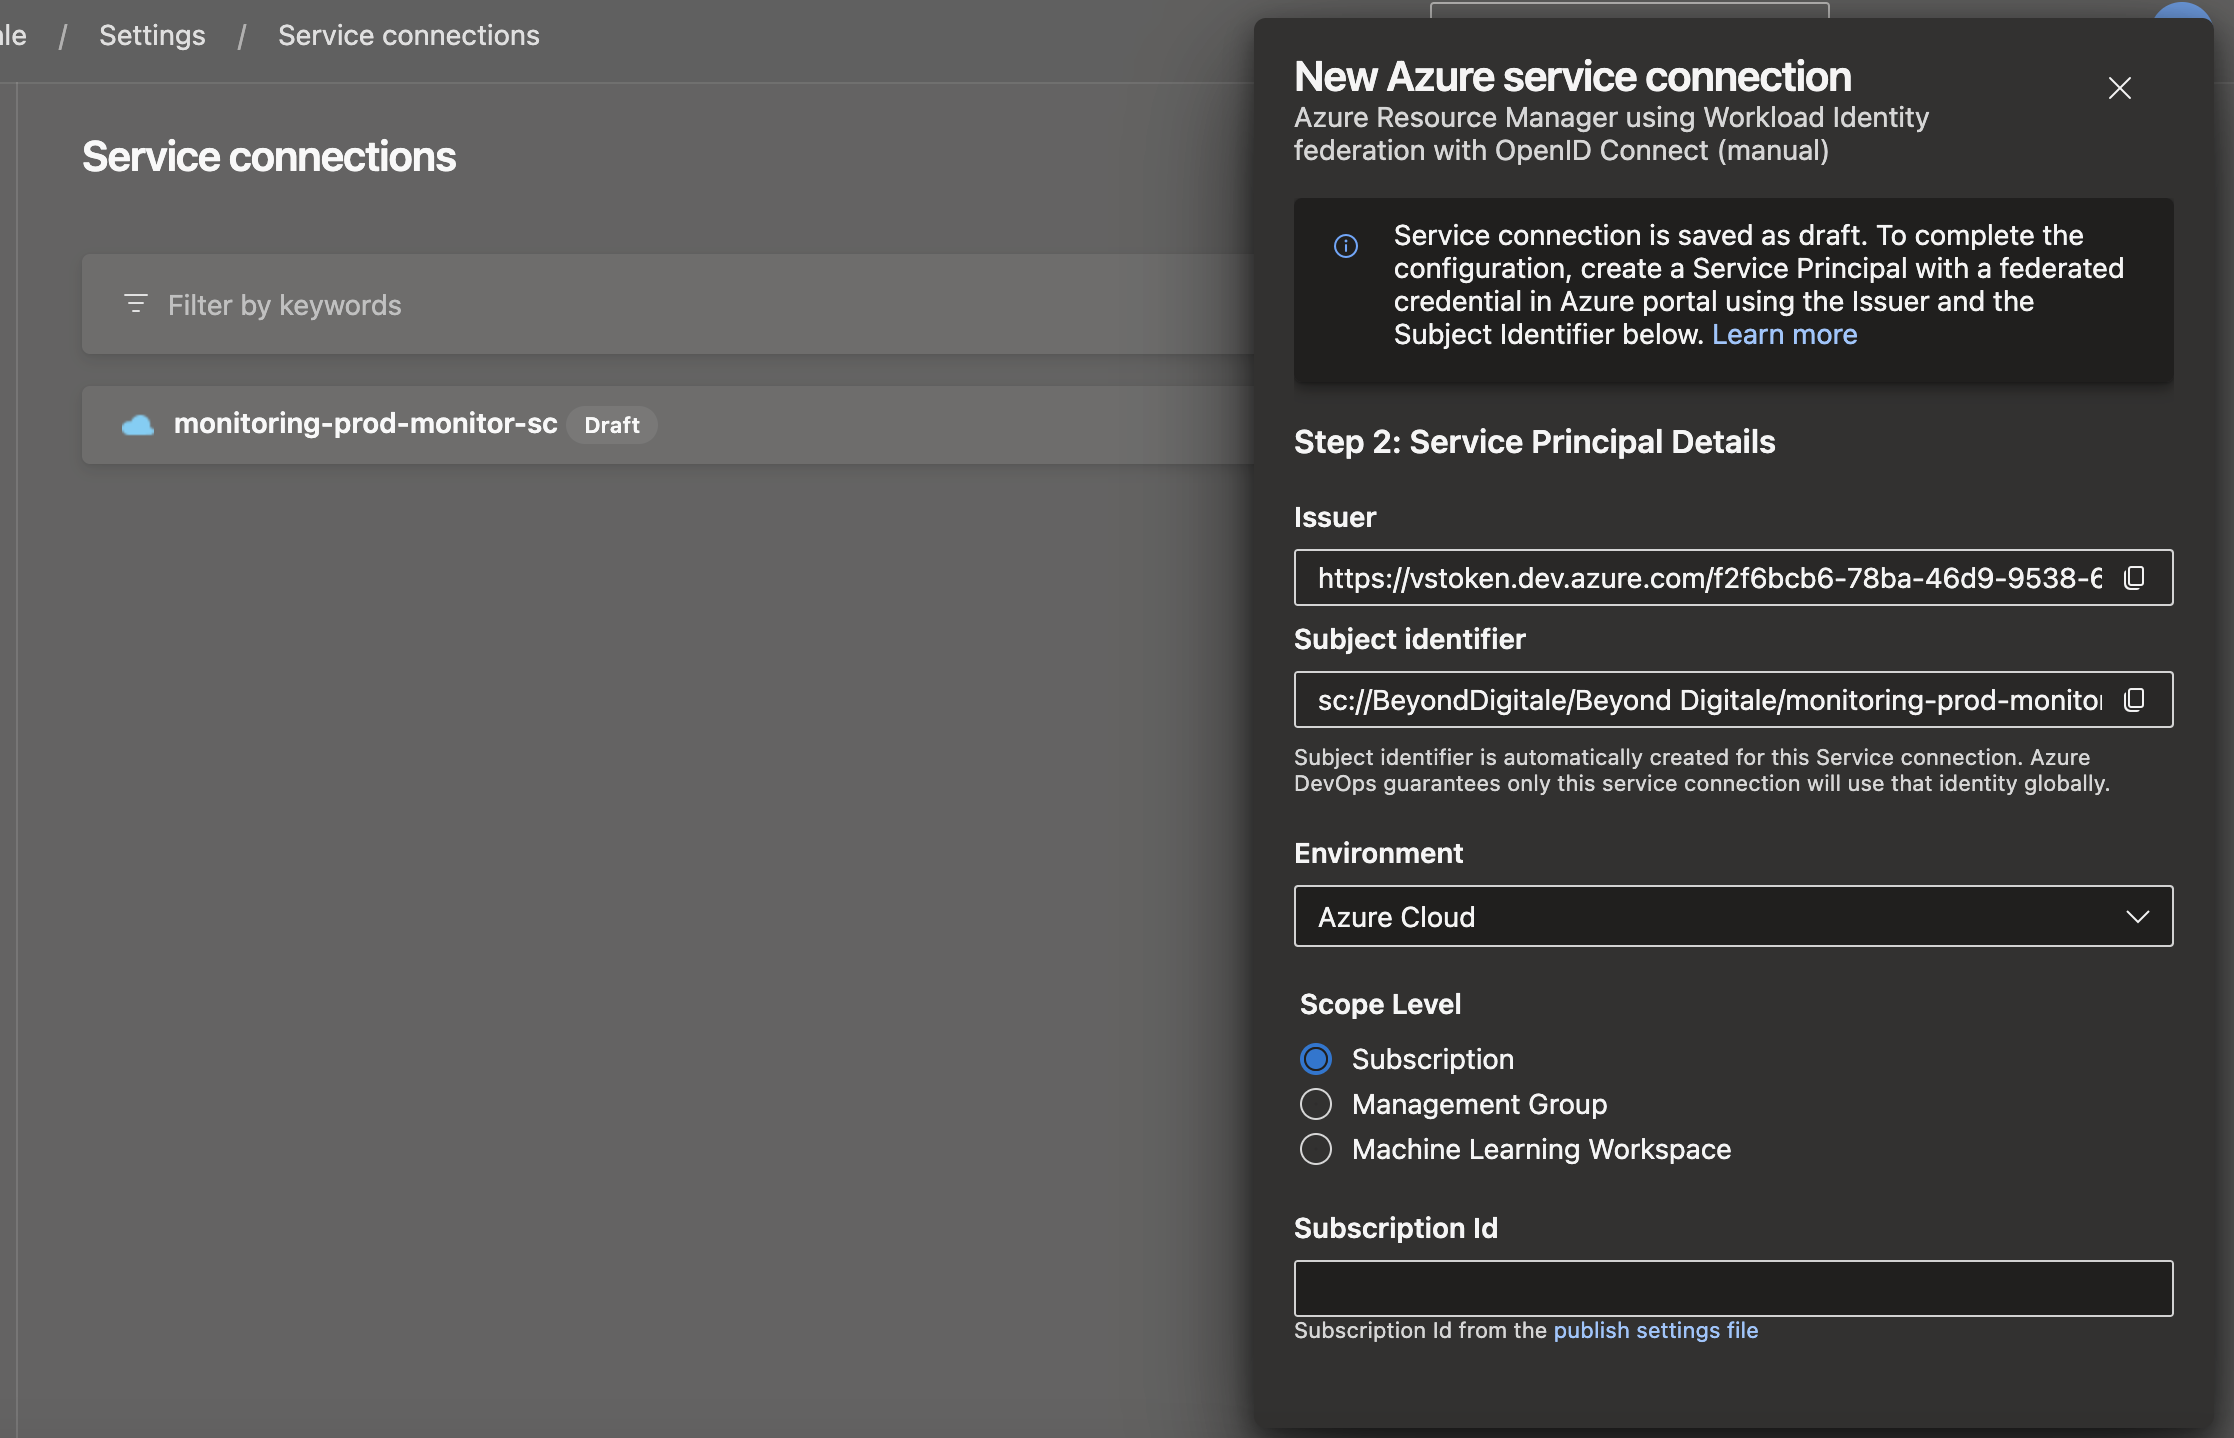
Task: Open the publish settings file link
Action: 1655,1330
